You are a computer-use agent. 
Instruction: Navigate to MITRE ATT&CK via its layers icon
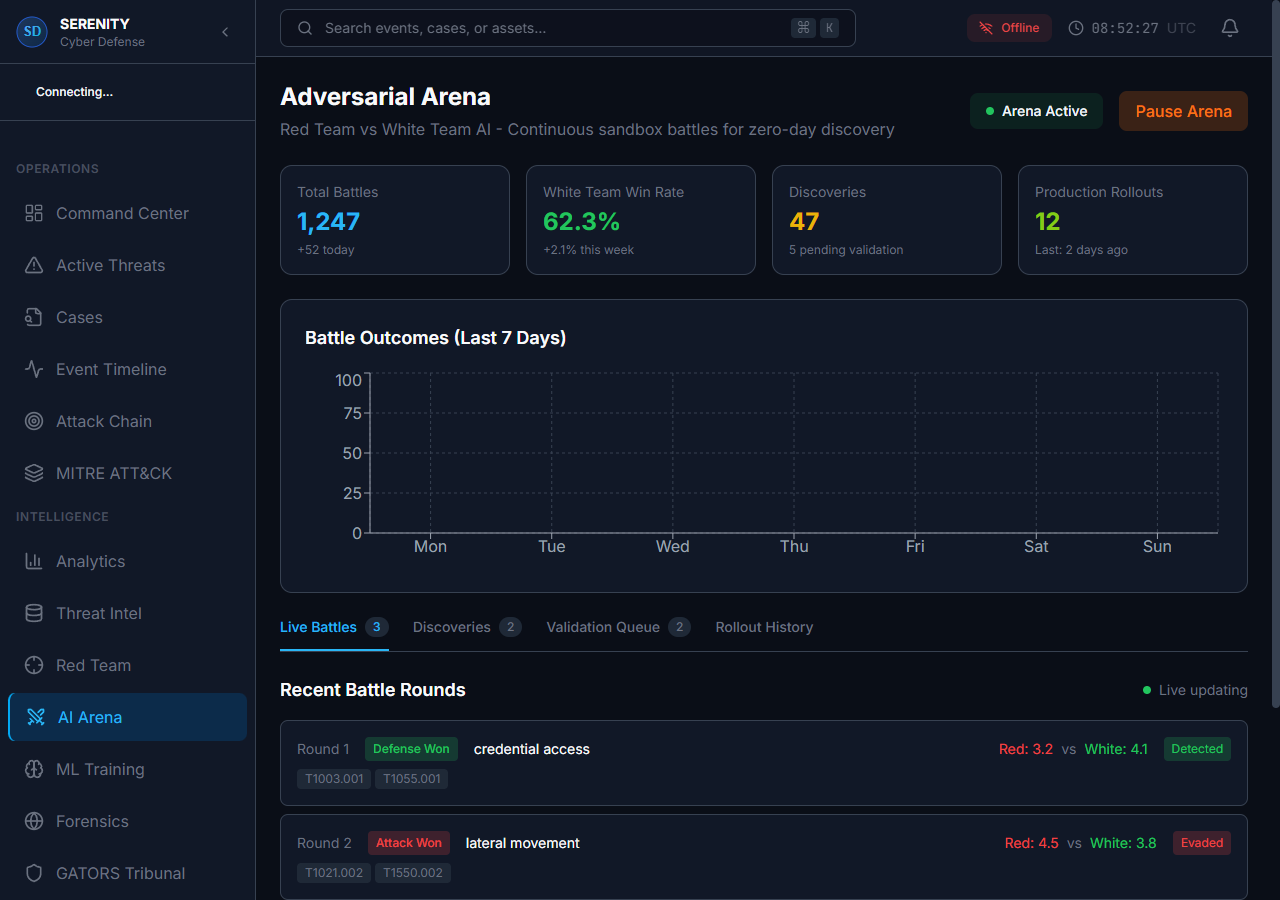[33, 473]
